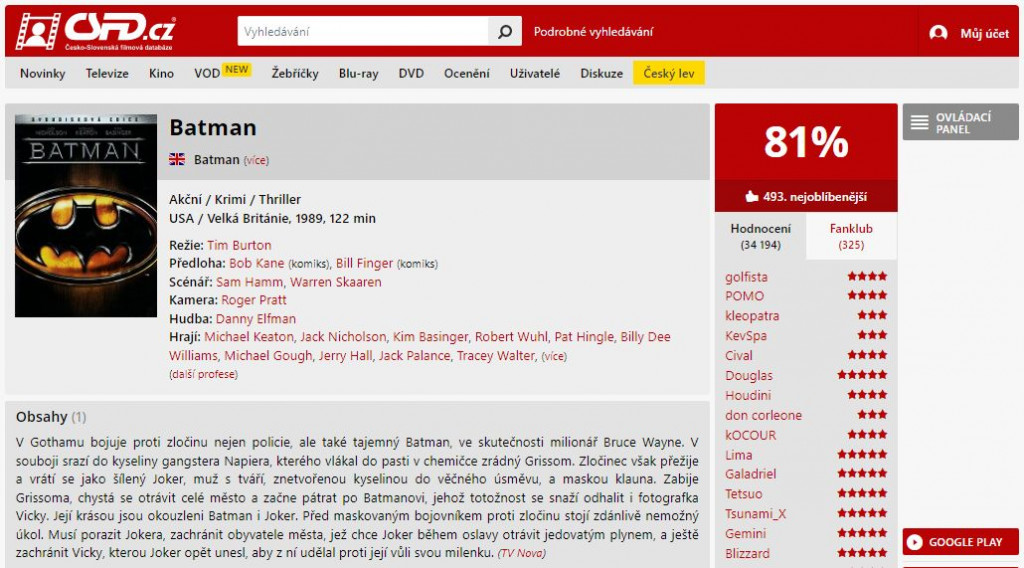
Task: Open the DVD menu item
Action: pyautogui.click(x=411, y=74)
